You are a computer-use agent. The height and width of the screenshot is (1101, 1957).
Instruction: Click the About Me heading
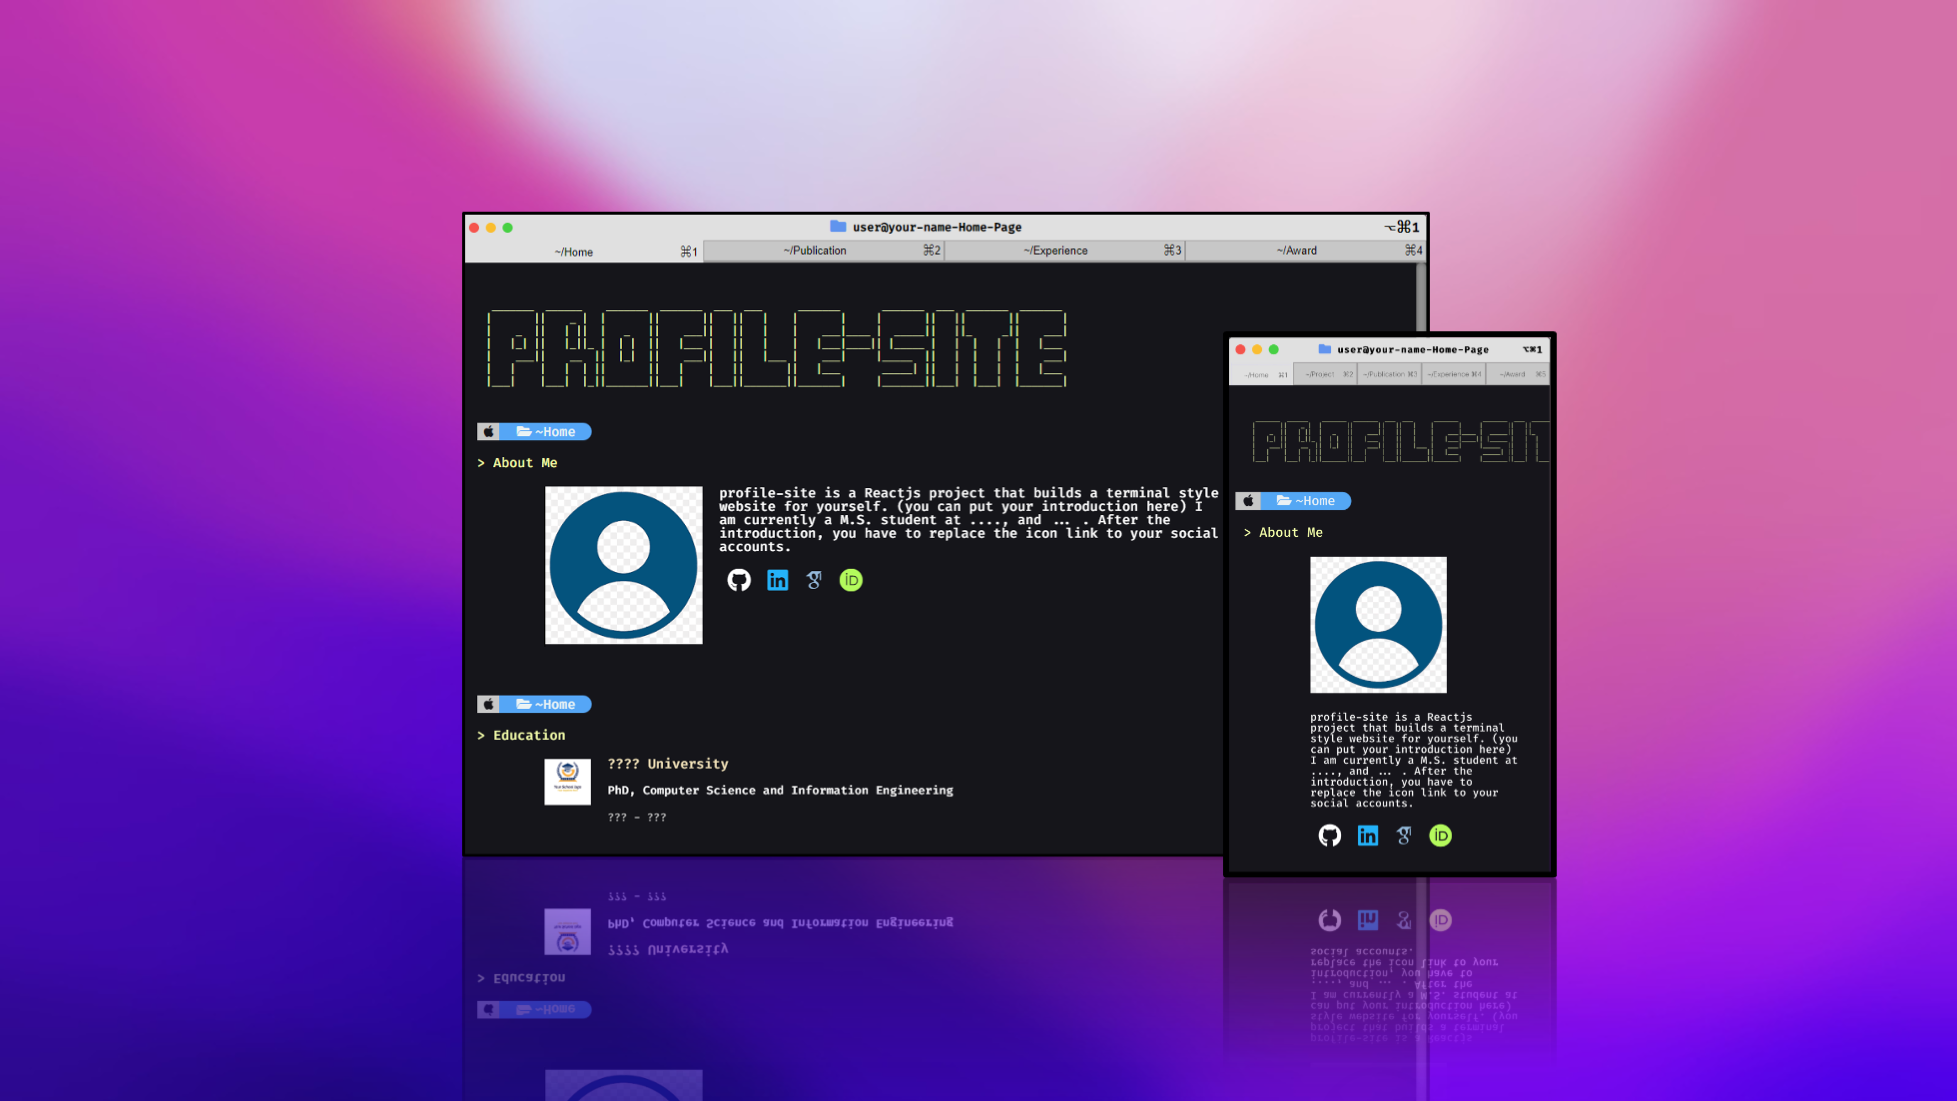click(x=525, y=462)
